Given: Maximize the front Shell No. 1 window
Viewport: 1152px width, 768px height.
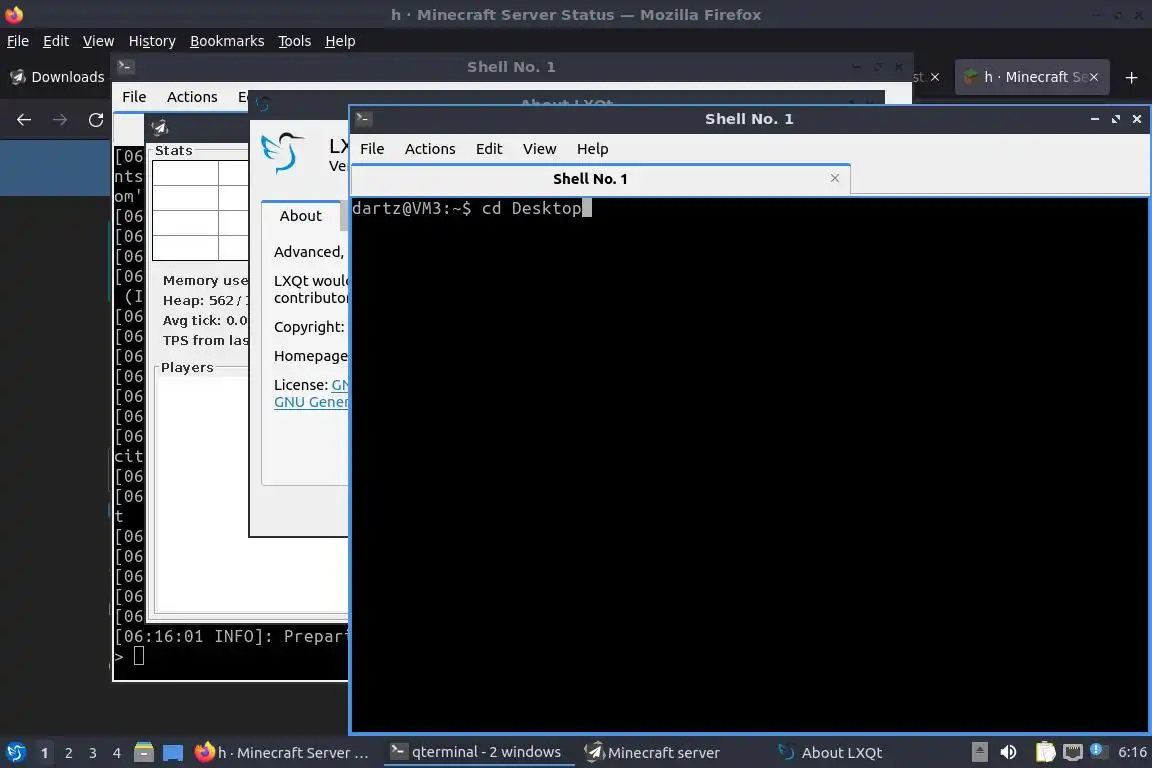Looking at the screenshot, I should [x=1115, y=118].
